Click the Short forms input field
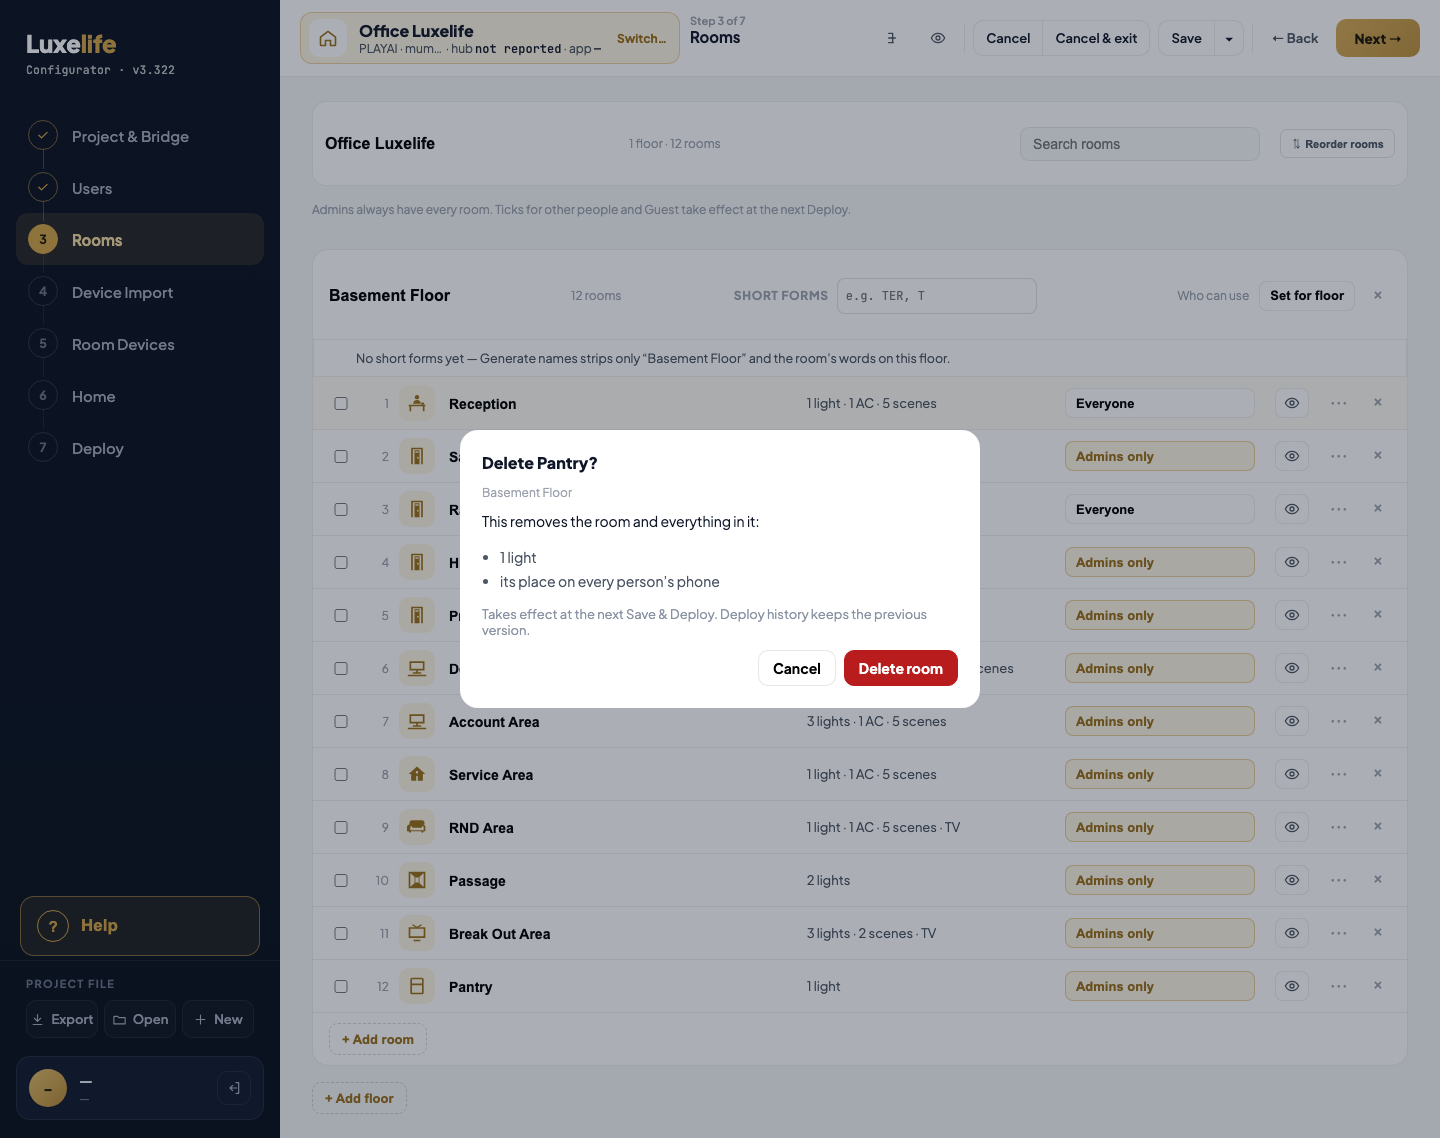The image size is (1440, 1138). 937,296
